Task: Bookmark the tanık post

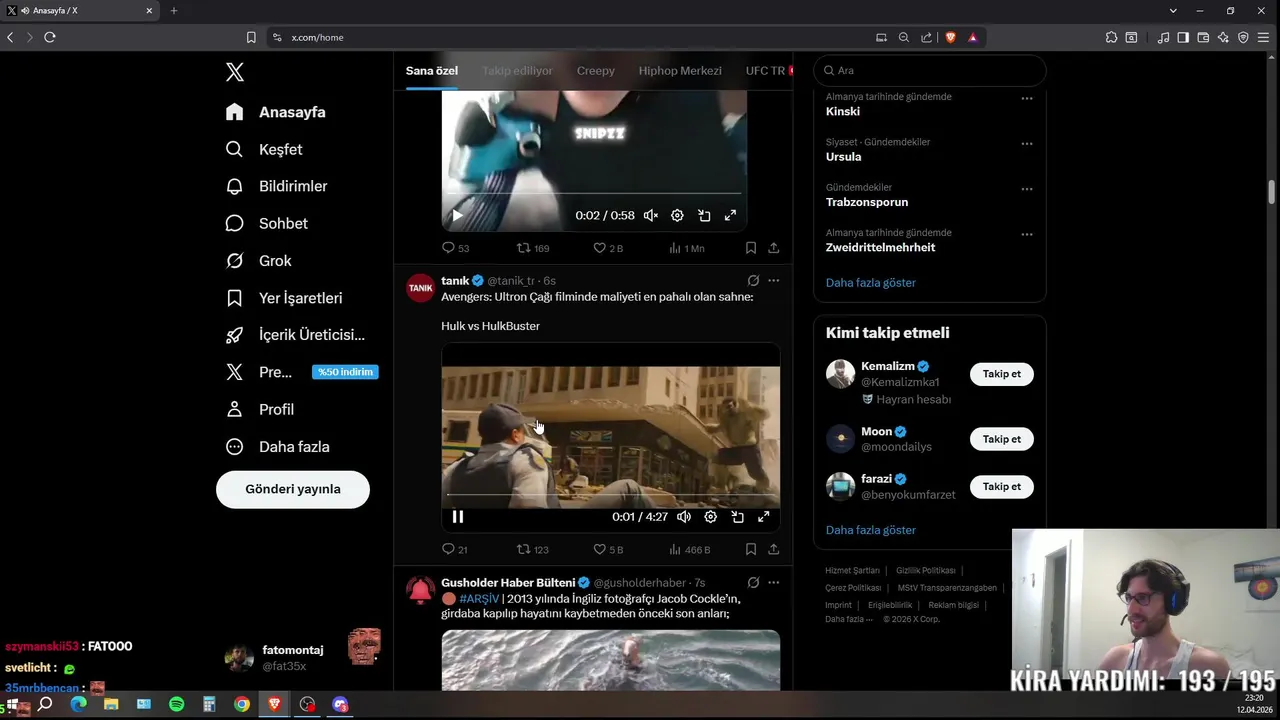Action: pyautogui.click(x=750, y=549)
